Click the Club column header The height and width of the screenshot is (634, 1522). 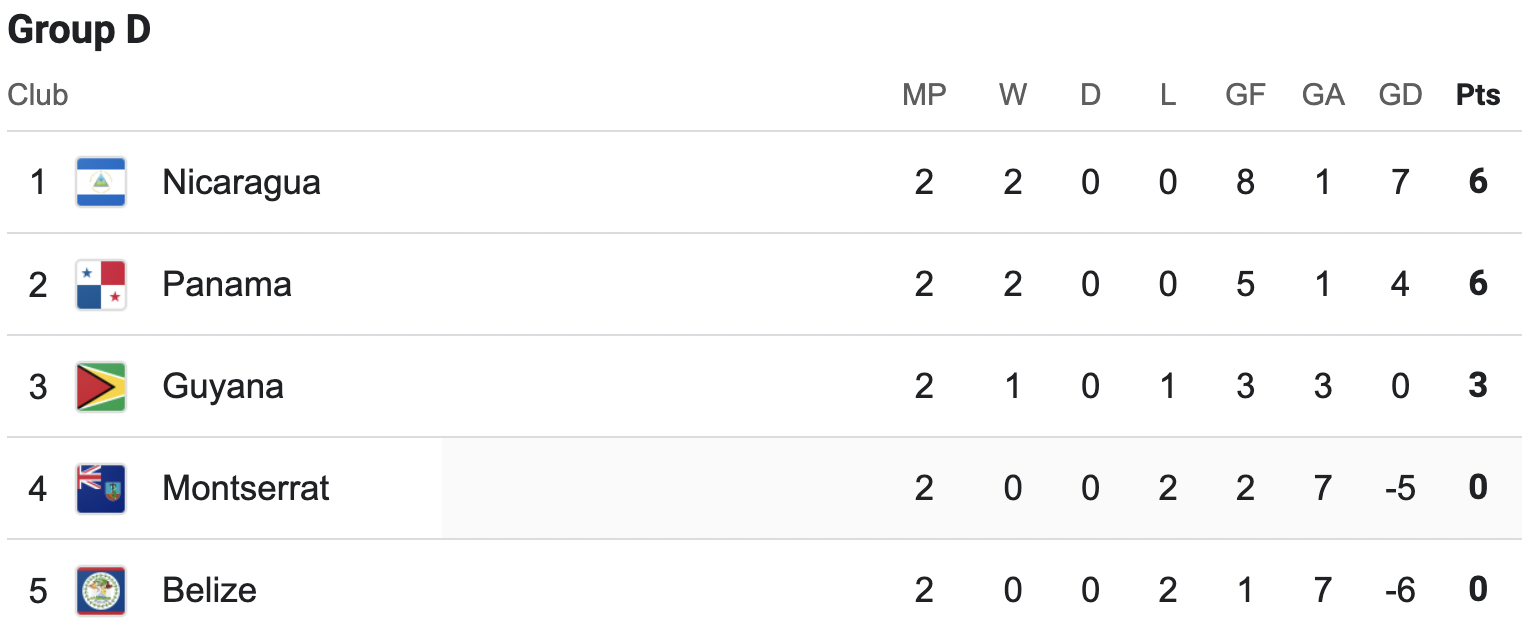coord(38,95)
